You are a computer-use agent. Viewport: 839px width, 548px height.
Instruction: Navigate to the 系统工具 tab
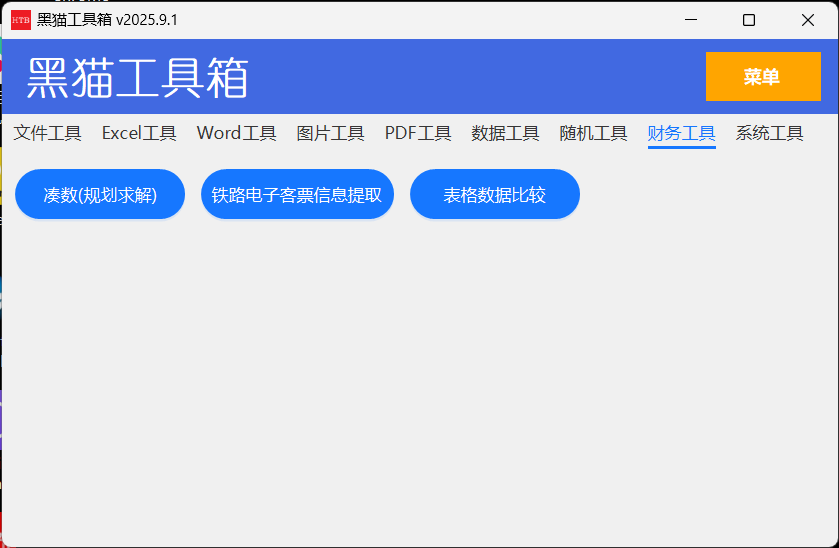tap(769, 133)
